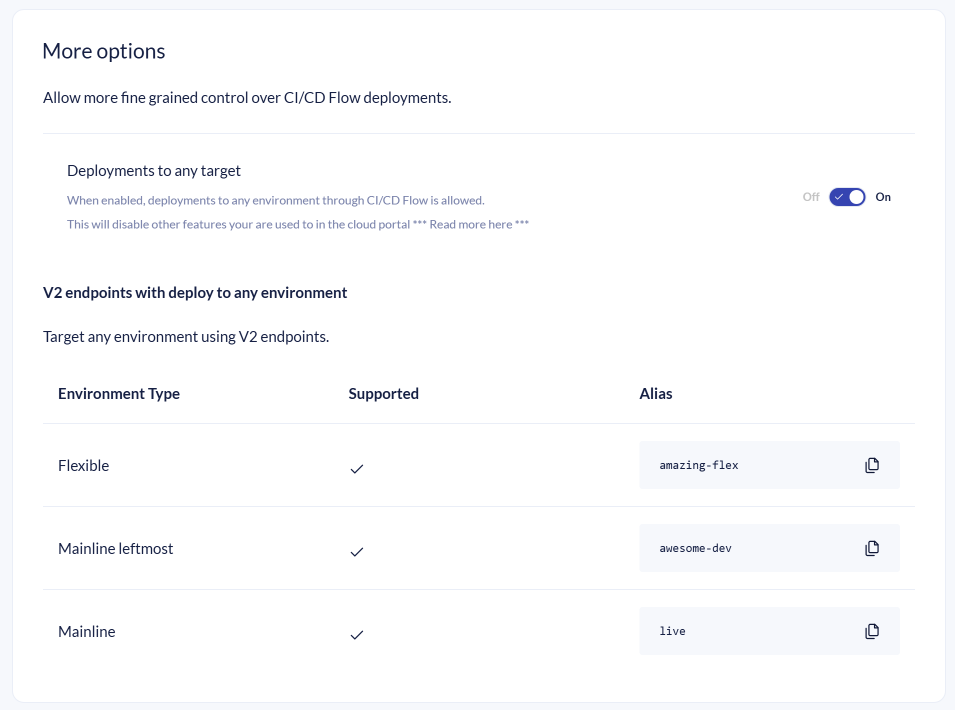Click the checkmark inside the enabled toggle
The width and height of the screenshot is (955, 710).
click(839, 197)
